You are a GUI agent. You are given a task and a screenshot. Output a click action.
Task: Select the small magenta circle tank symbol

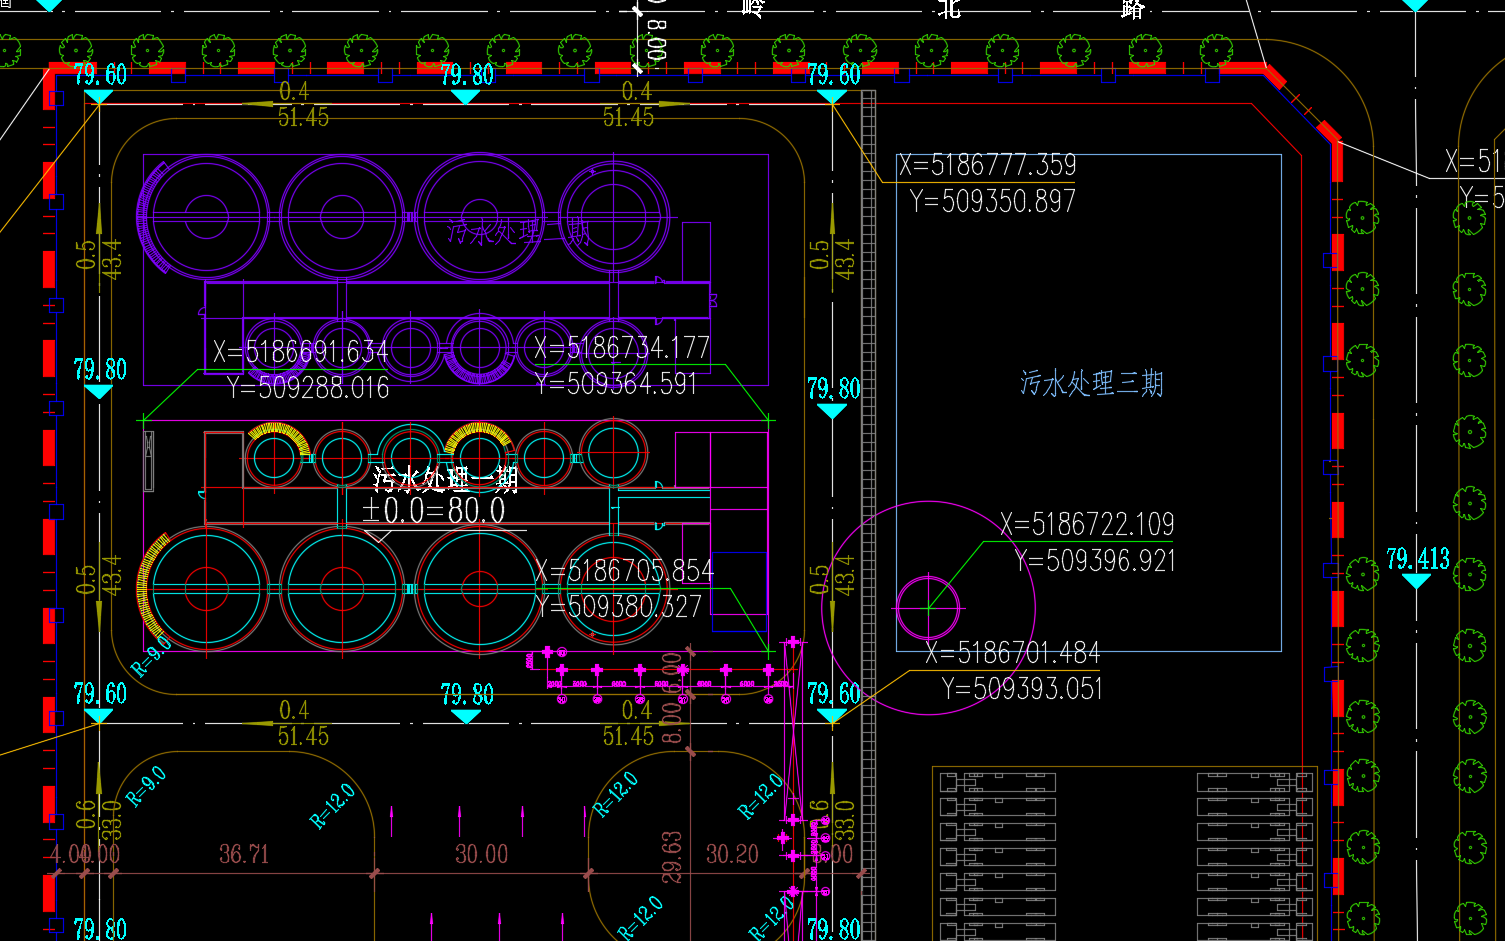click(928, 607)
